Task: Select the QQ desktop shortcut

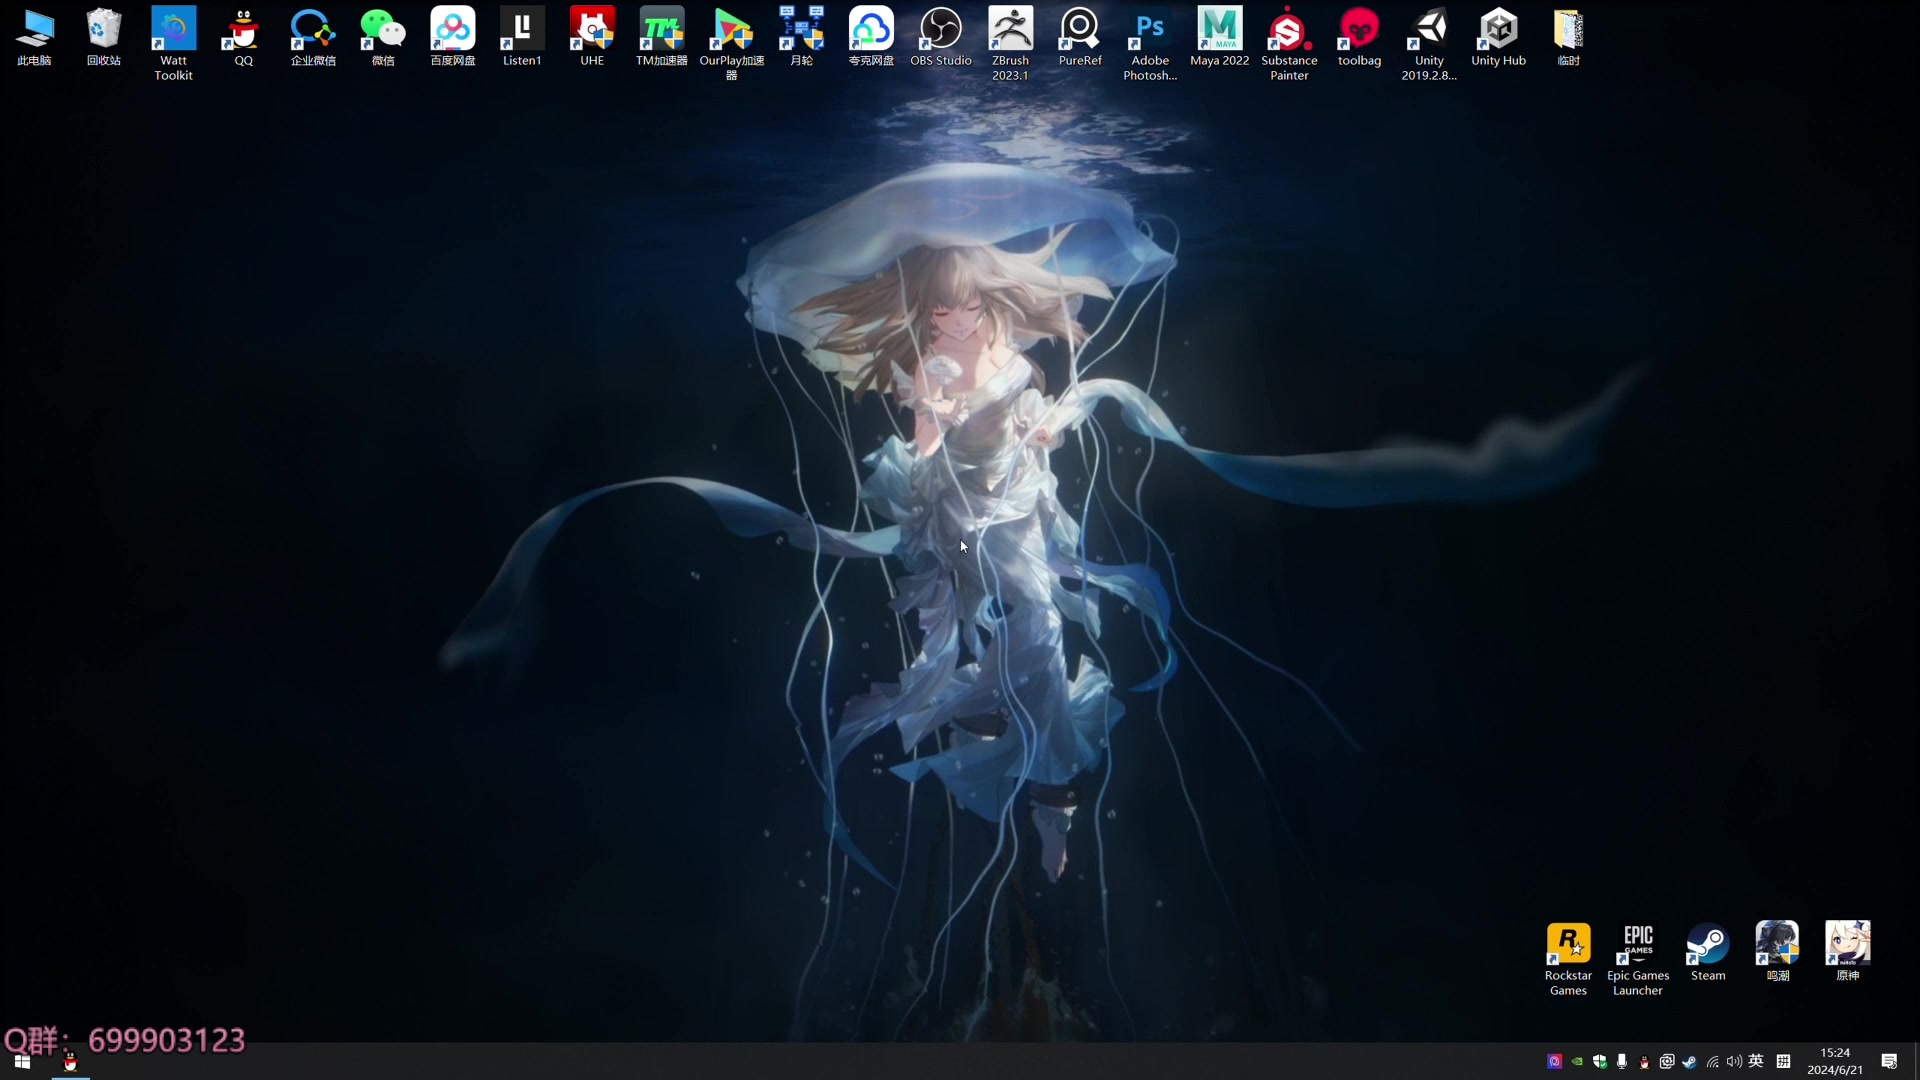Action: (243, 38)
